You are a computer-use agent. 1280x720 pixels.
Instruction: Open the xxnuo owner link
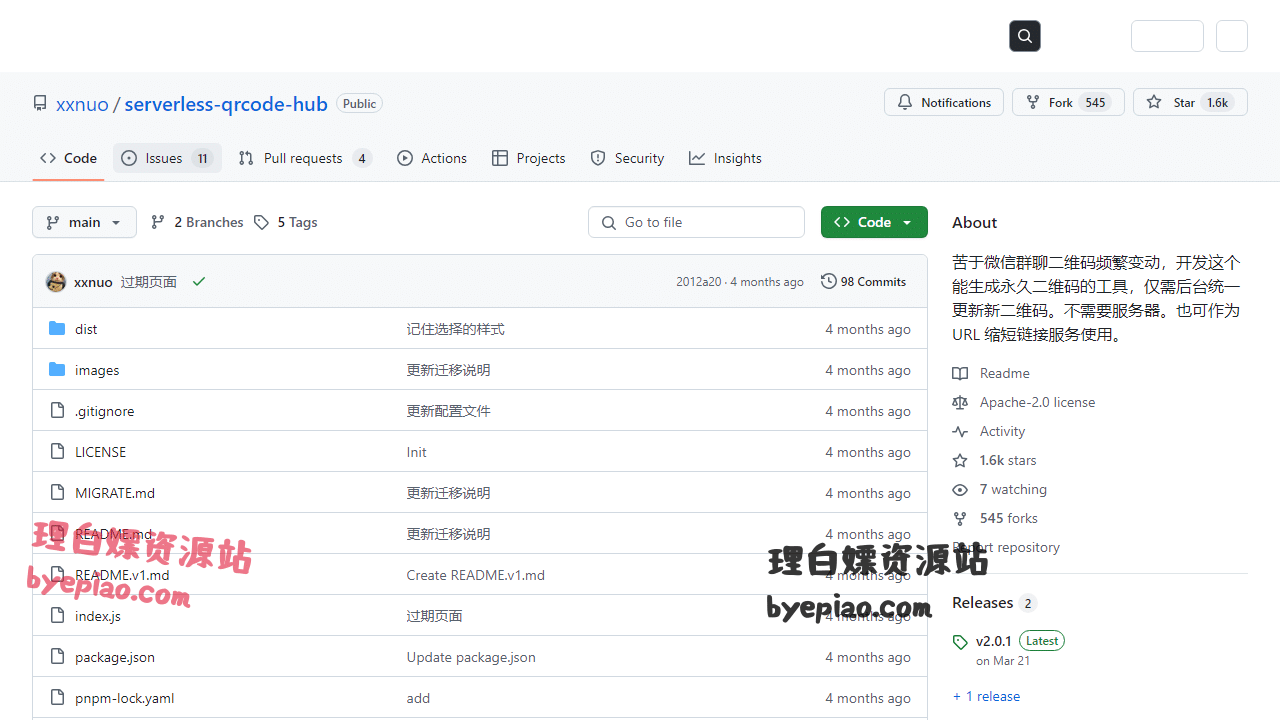click(x=82, y=104)
